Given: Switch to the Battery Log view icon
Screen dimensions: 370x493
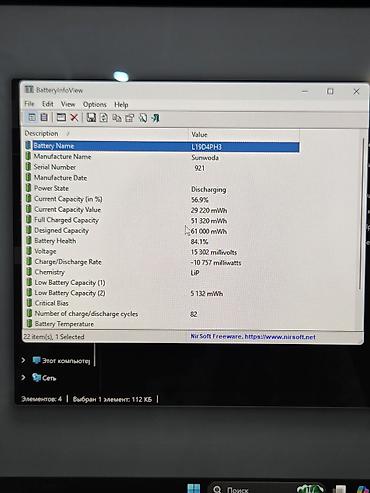Looking at the screenshot, I should [44, 117].
